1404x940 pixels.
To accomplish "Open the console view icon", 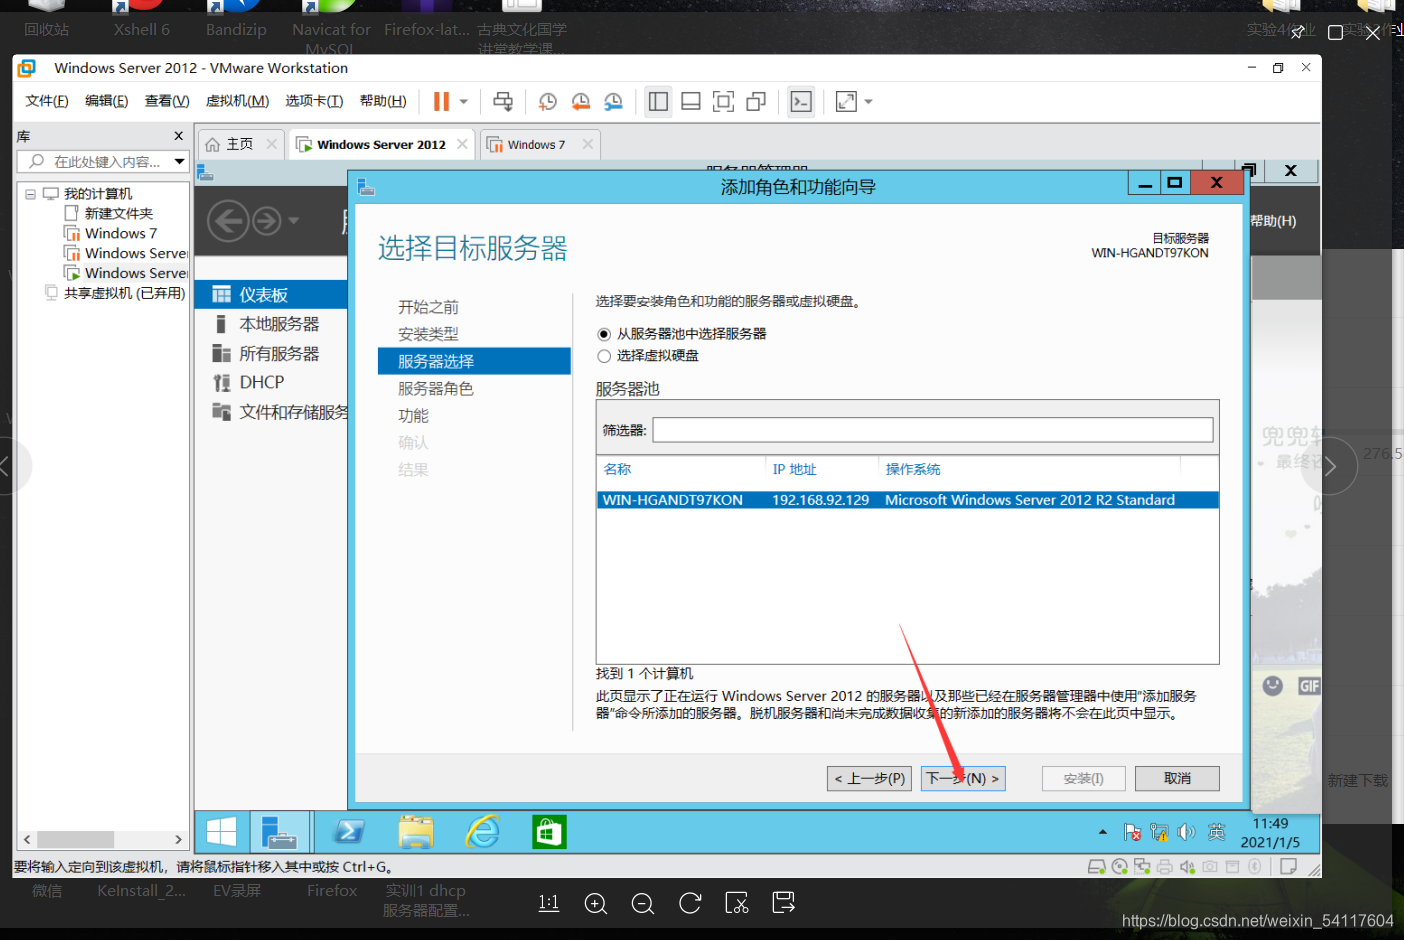I will [x=801, y=101].
